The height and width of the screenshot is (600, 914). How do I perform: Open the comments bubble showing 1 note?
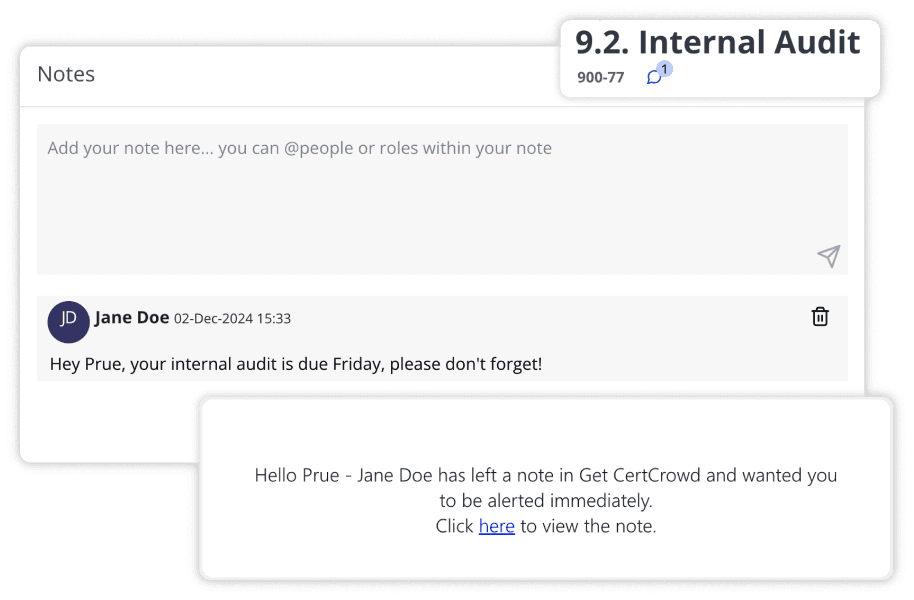655,75
